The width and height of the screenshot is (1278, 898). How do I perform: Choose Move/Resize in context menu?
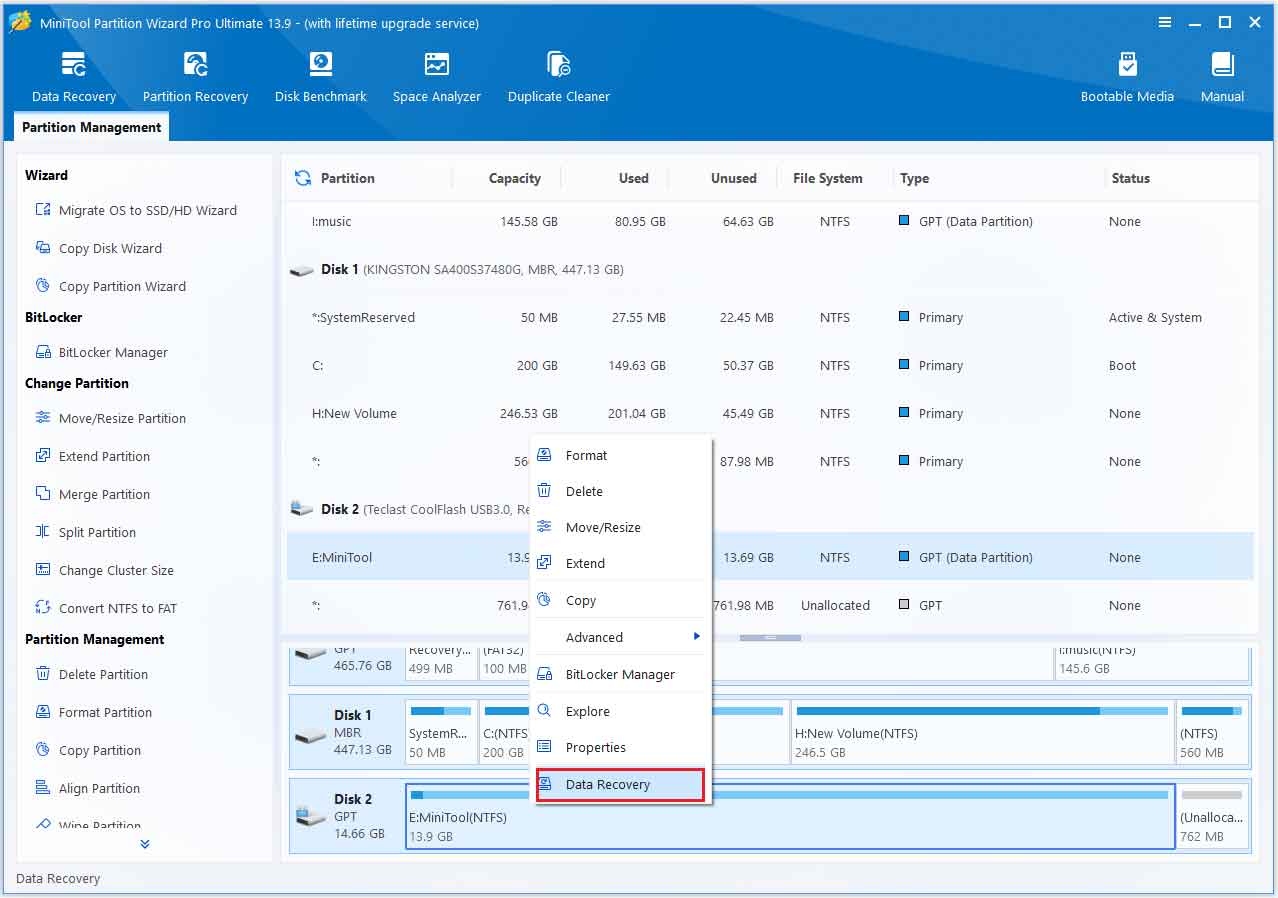pos(620,527)
